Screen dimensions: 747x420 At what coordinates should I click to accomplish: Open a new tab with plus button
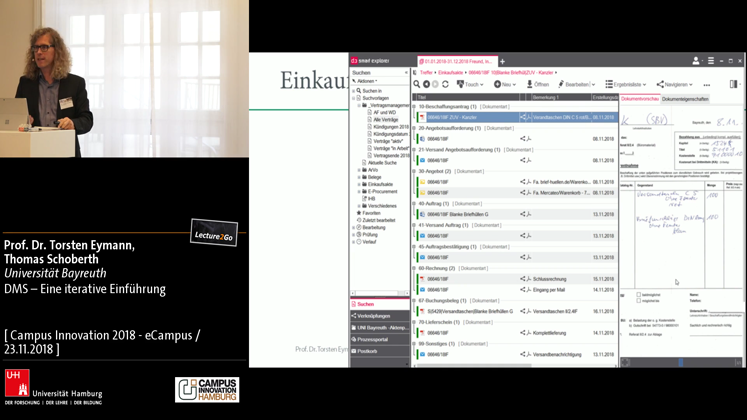click(502, 61)
